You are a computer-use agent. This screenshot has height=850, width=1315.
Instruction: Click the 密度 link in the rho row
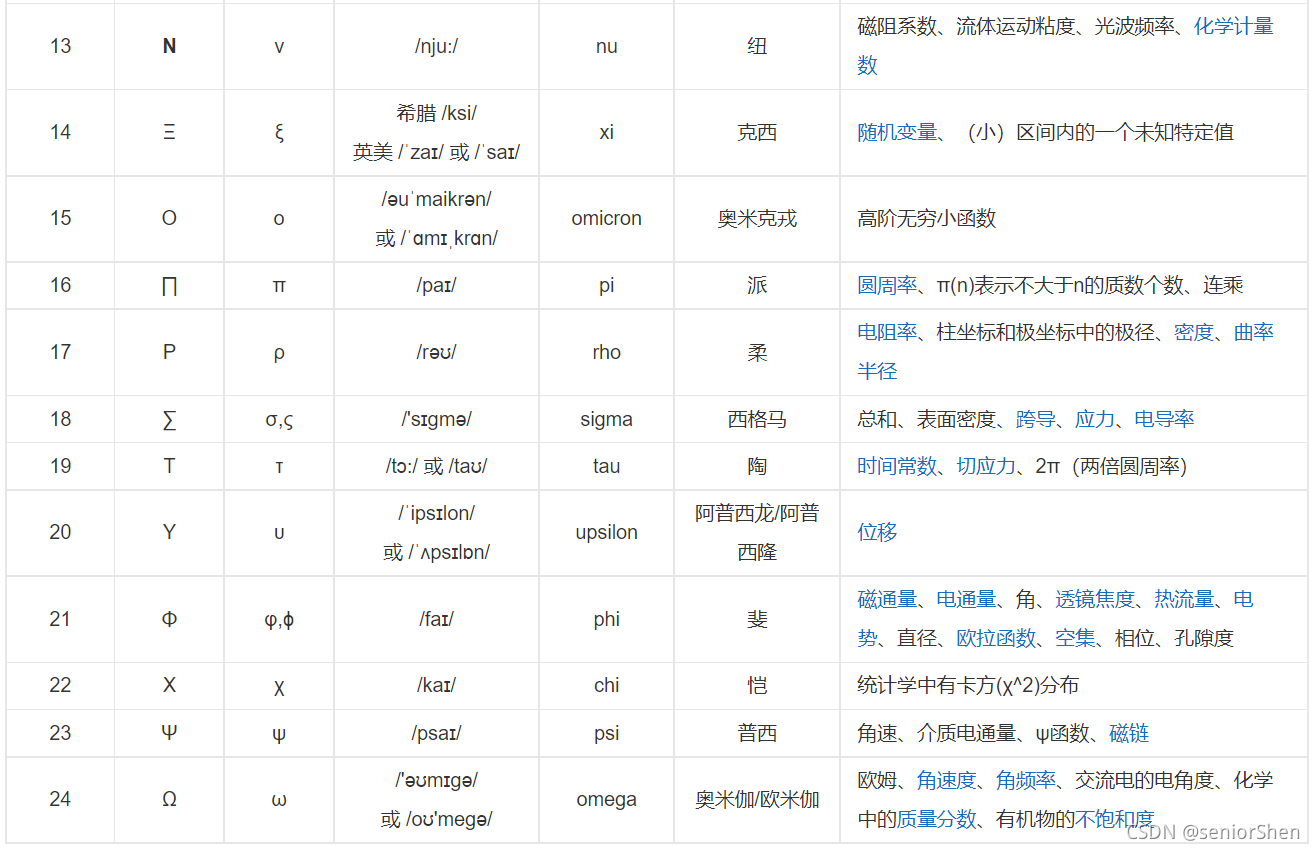[x=1194, y=332]
